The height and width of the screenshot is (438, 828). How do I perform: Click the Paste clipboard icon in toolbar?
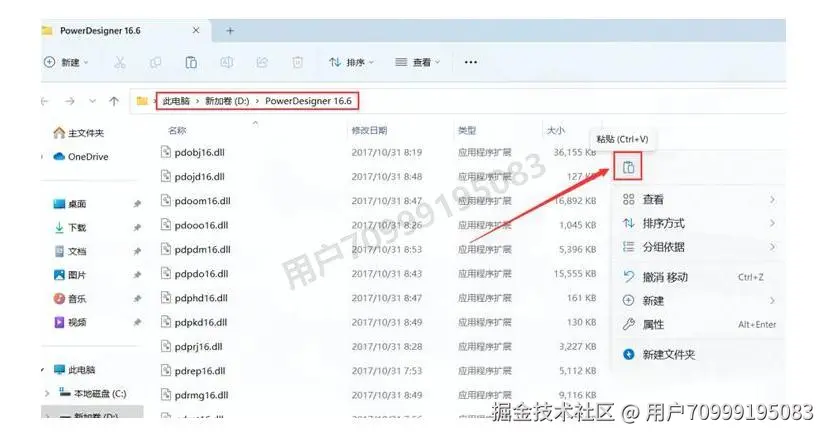(x=191, y=62)
